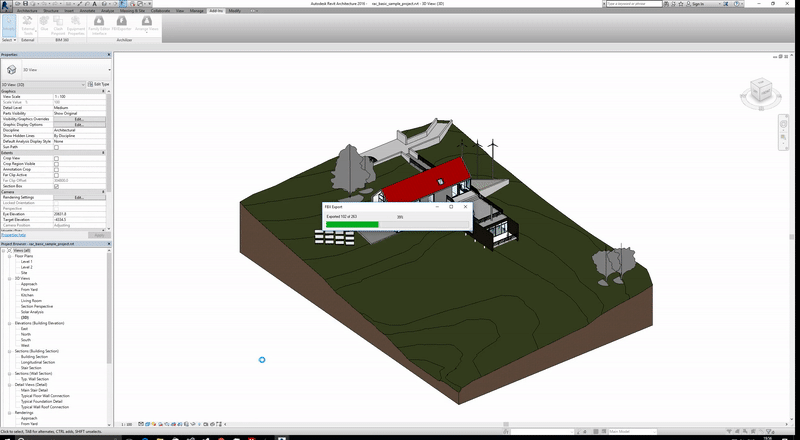Select Level 1 floor plan in browser
This screenshot has height=440, width=800.
[27, 261]
